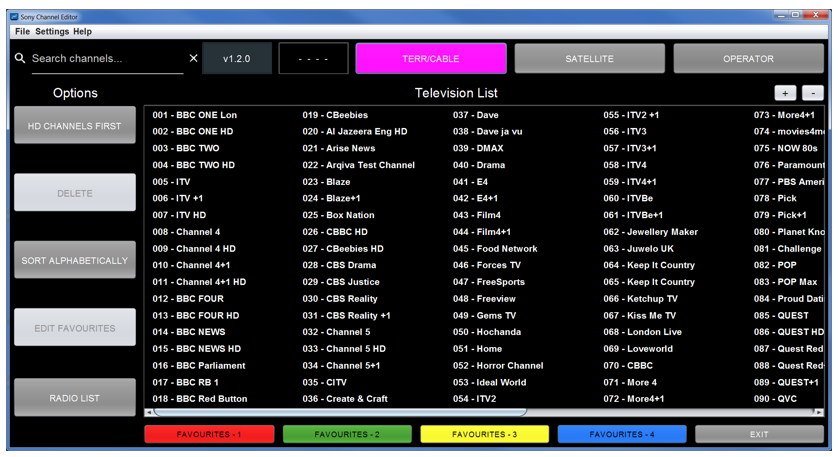The height and width of the screenshot is (457, 839).
Task: Switch to the OPERATOR source tab
Action: (x=748, y=59)
